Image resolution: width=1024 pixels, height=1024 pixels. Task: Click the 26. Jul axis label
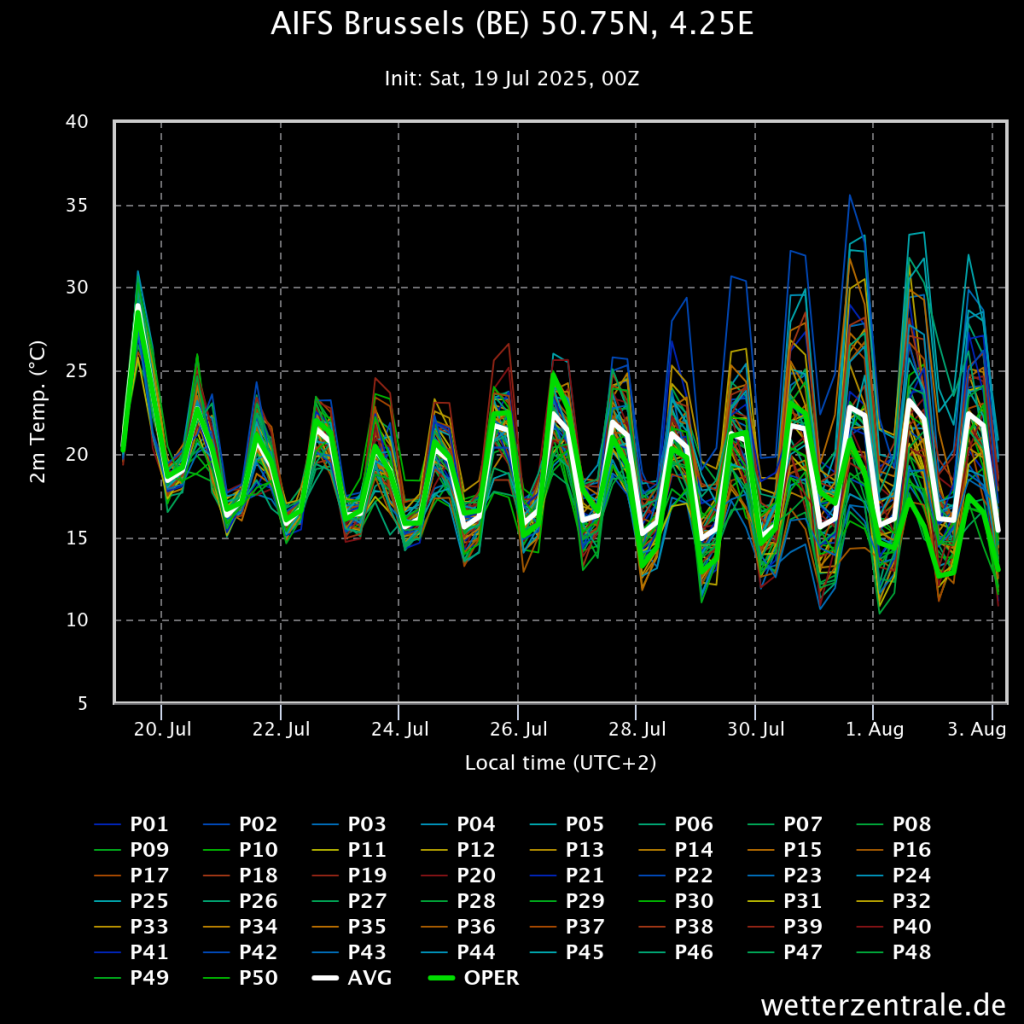click(x=519, y=729)
